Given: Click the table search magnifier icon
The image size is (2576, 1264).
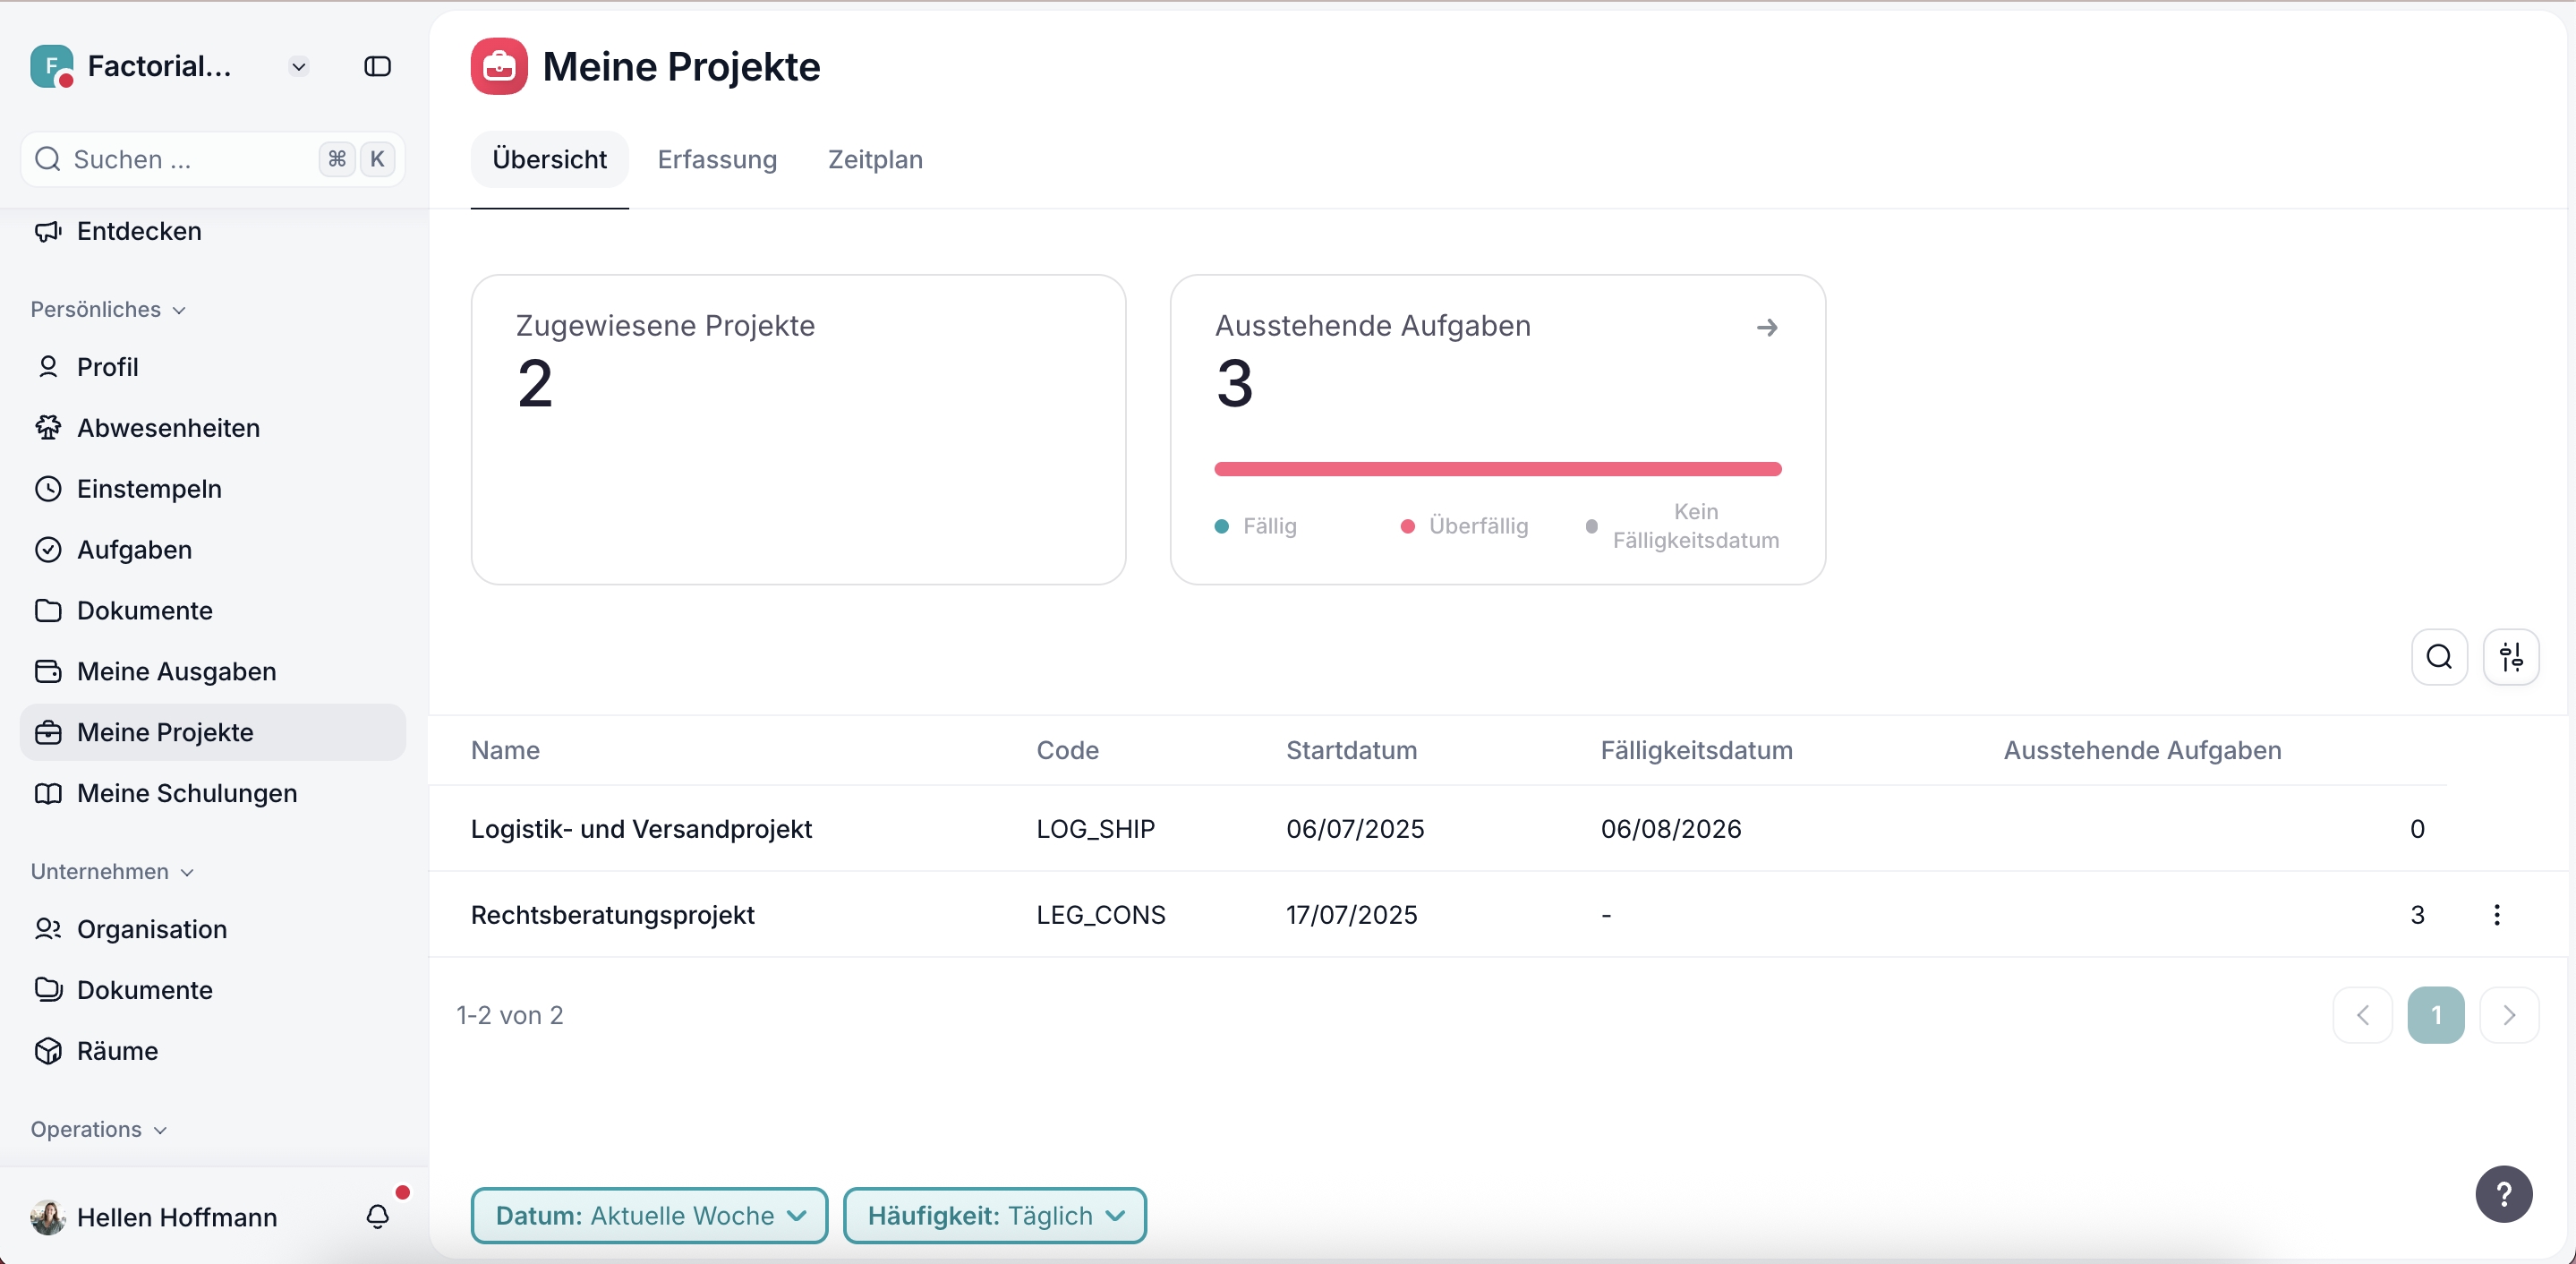Looking at the screenshot, I should pos(2439,657).
